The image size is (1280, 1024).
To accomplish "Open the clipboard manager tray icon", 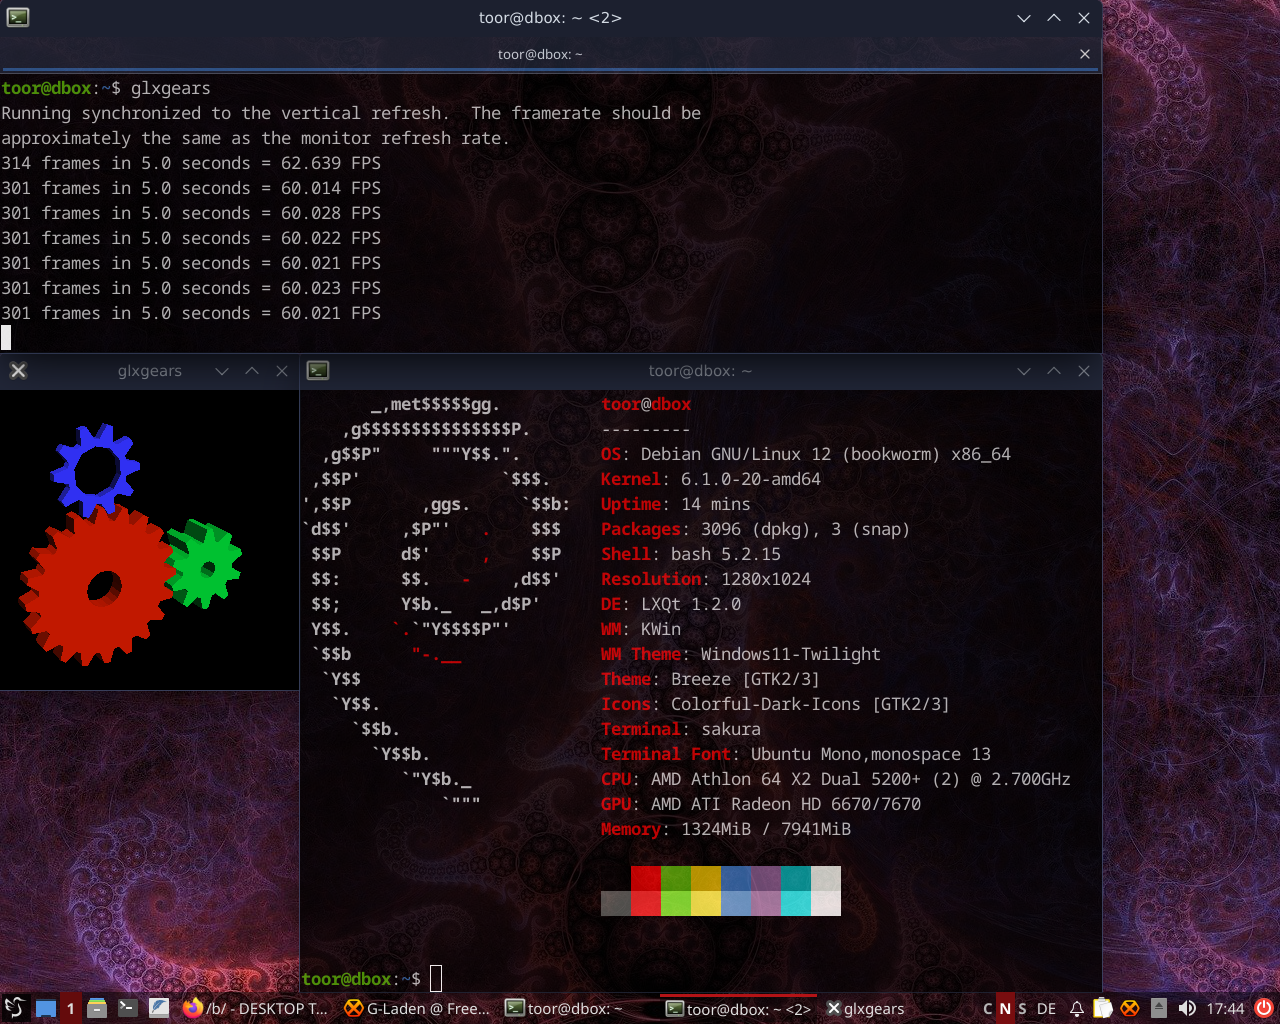I will (1103, 1008).
